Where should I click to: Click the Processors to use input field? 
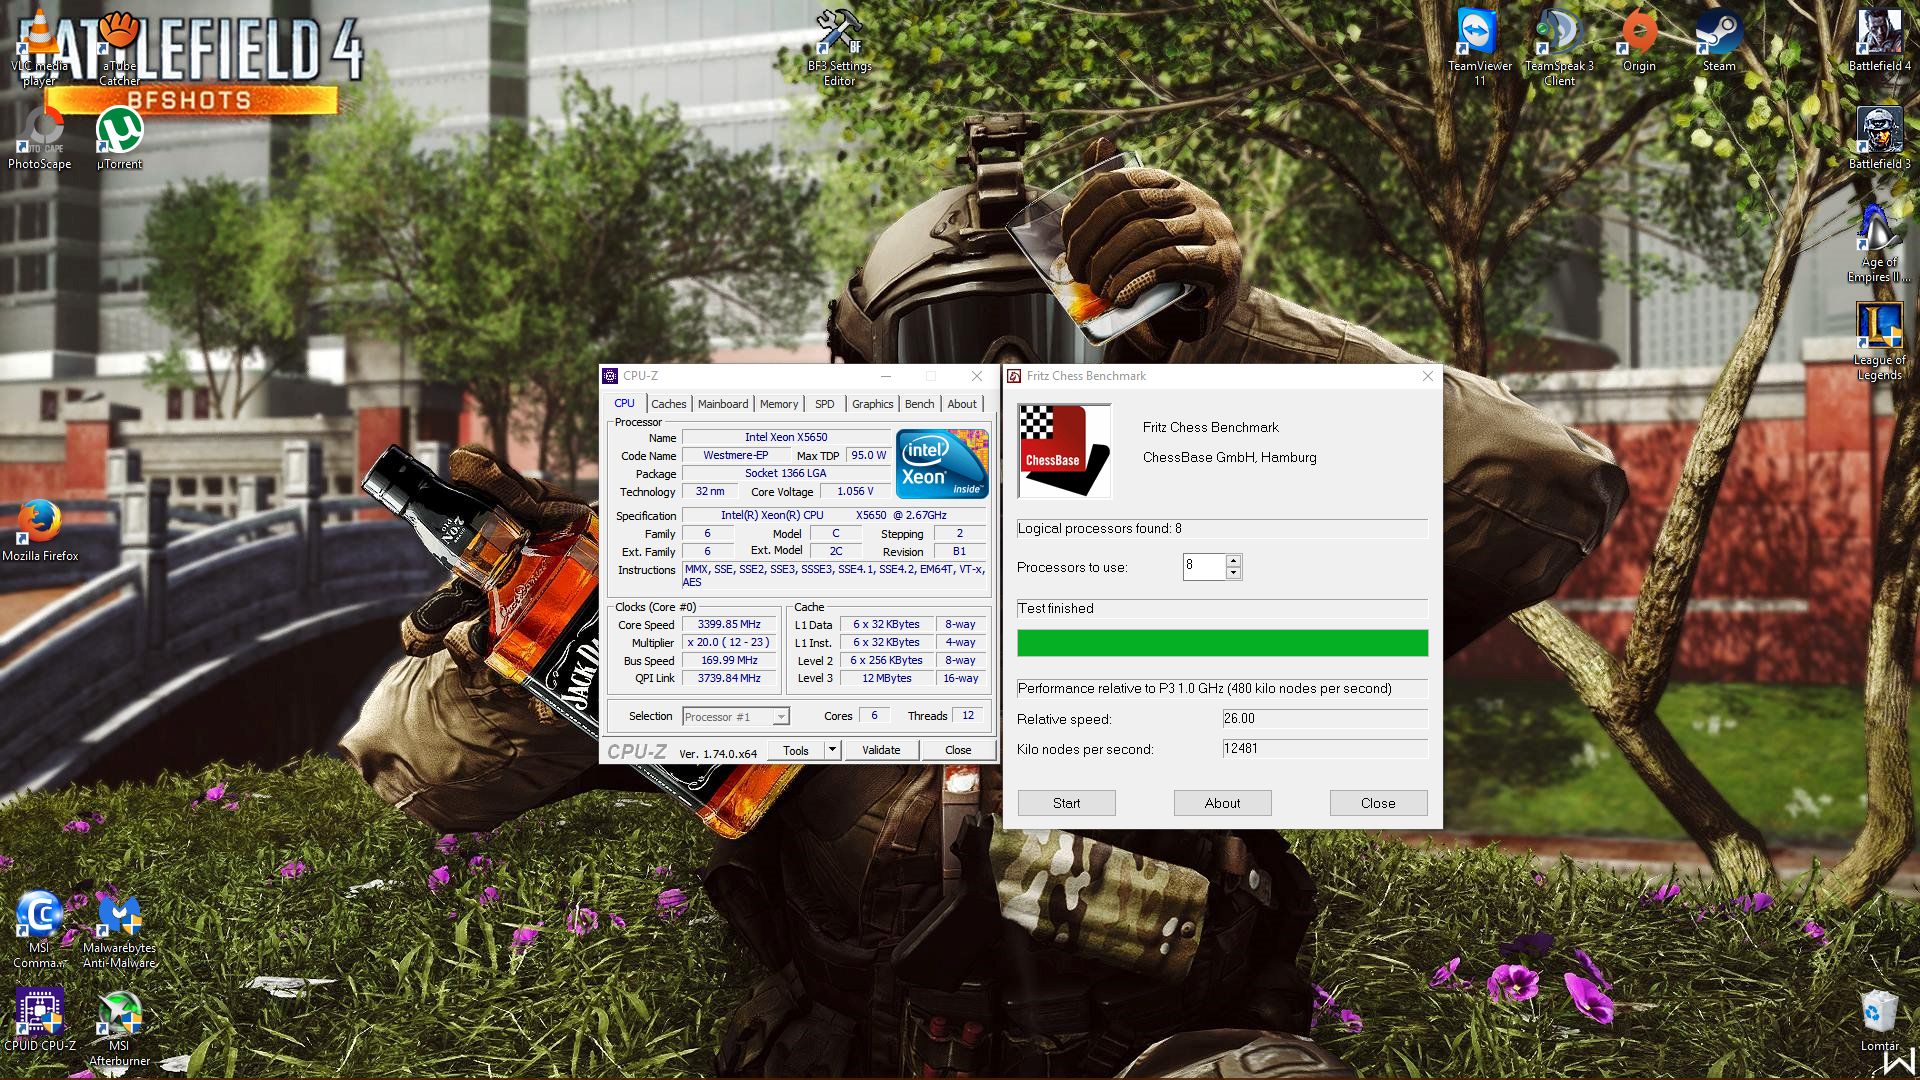click(x=1204, y=566)
